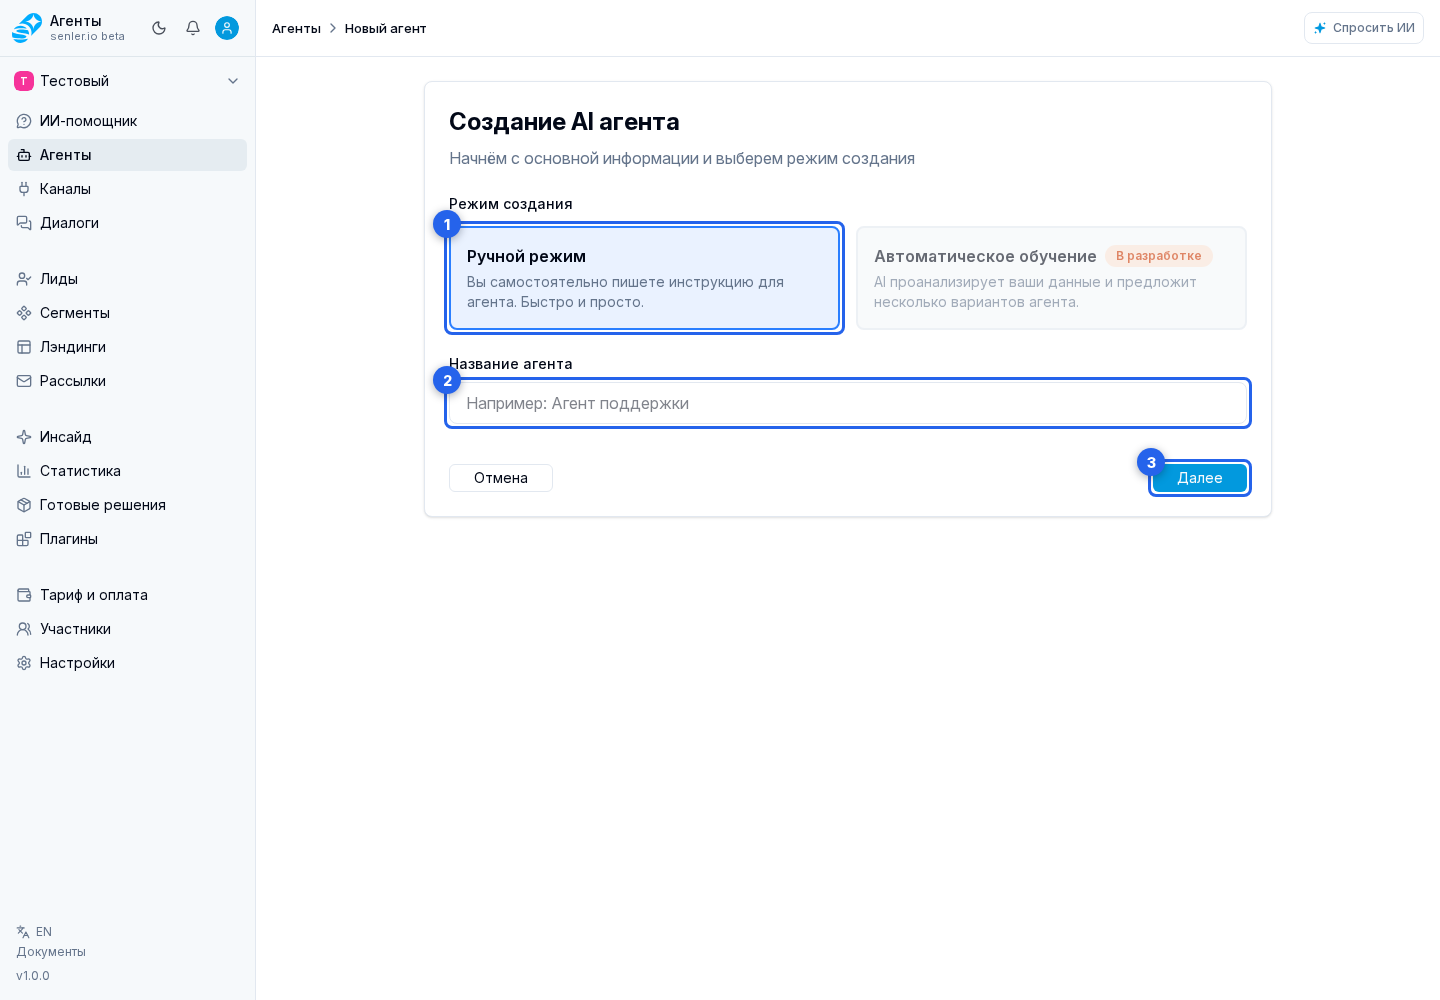Click the Лэндинги layout icon

[x=24, y=347]
